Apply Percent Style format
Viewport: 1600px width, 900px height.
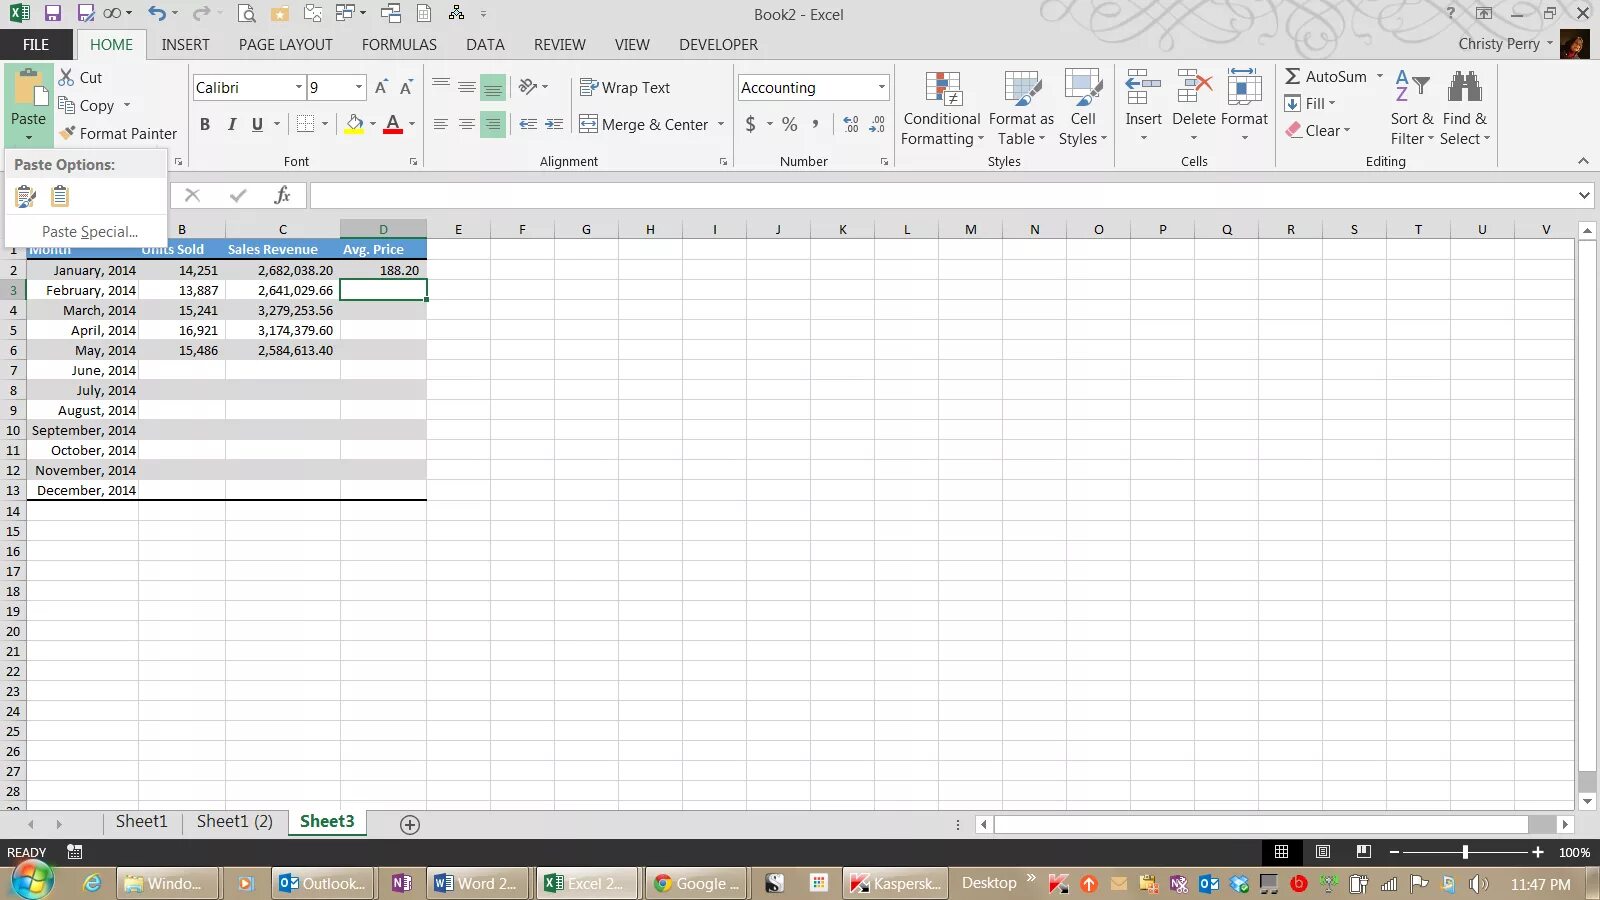coord(790,124)
